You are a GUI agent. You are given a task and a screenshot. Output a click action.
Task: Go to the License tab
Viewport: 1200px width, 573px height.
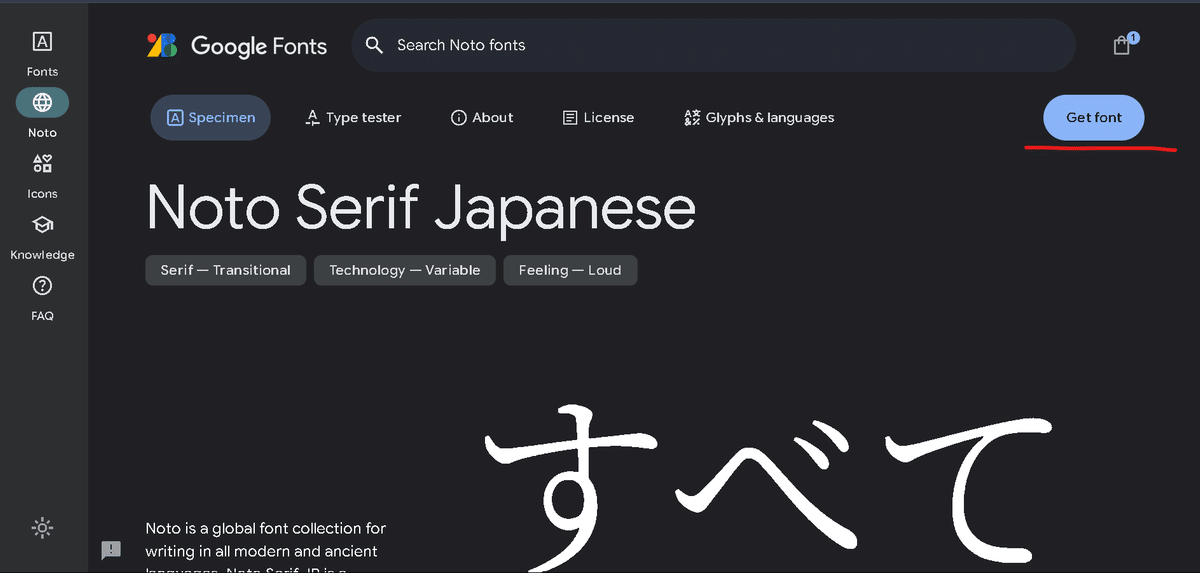pyautogui.click(x=598, y=118)
